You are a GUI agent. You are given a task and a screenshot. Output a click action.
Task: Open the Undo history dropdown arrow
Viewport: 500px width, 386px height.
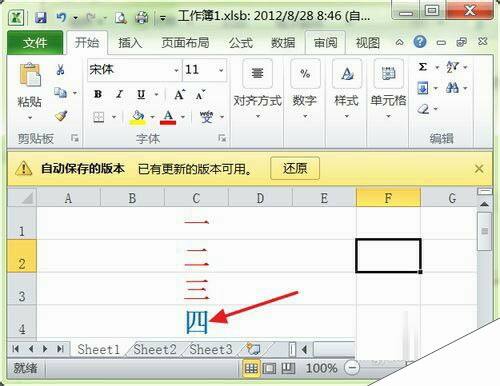(75, 18)
